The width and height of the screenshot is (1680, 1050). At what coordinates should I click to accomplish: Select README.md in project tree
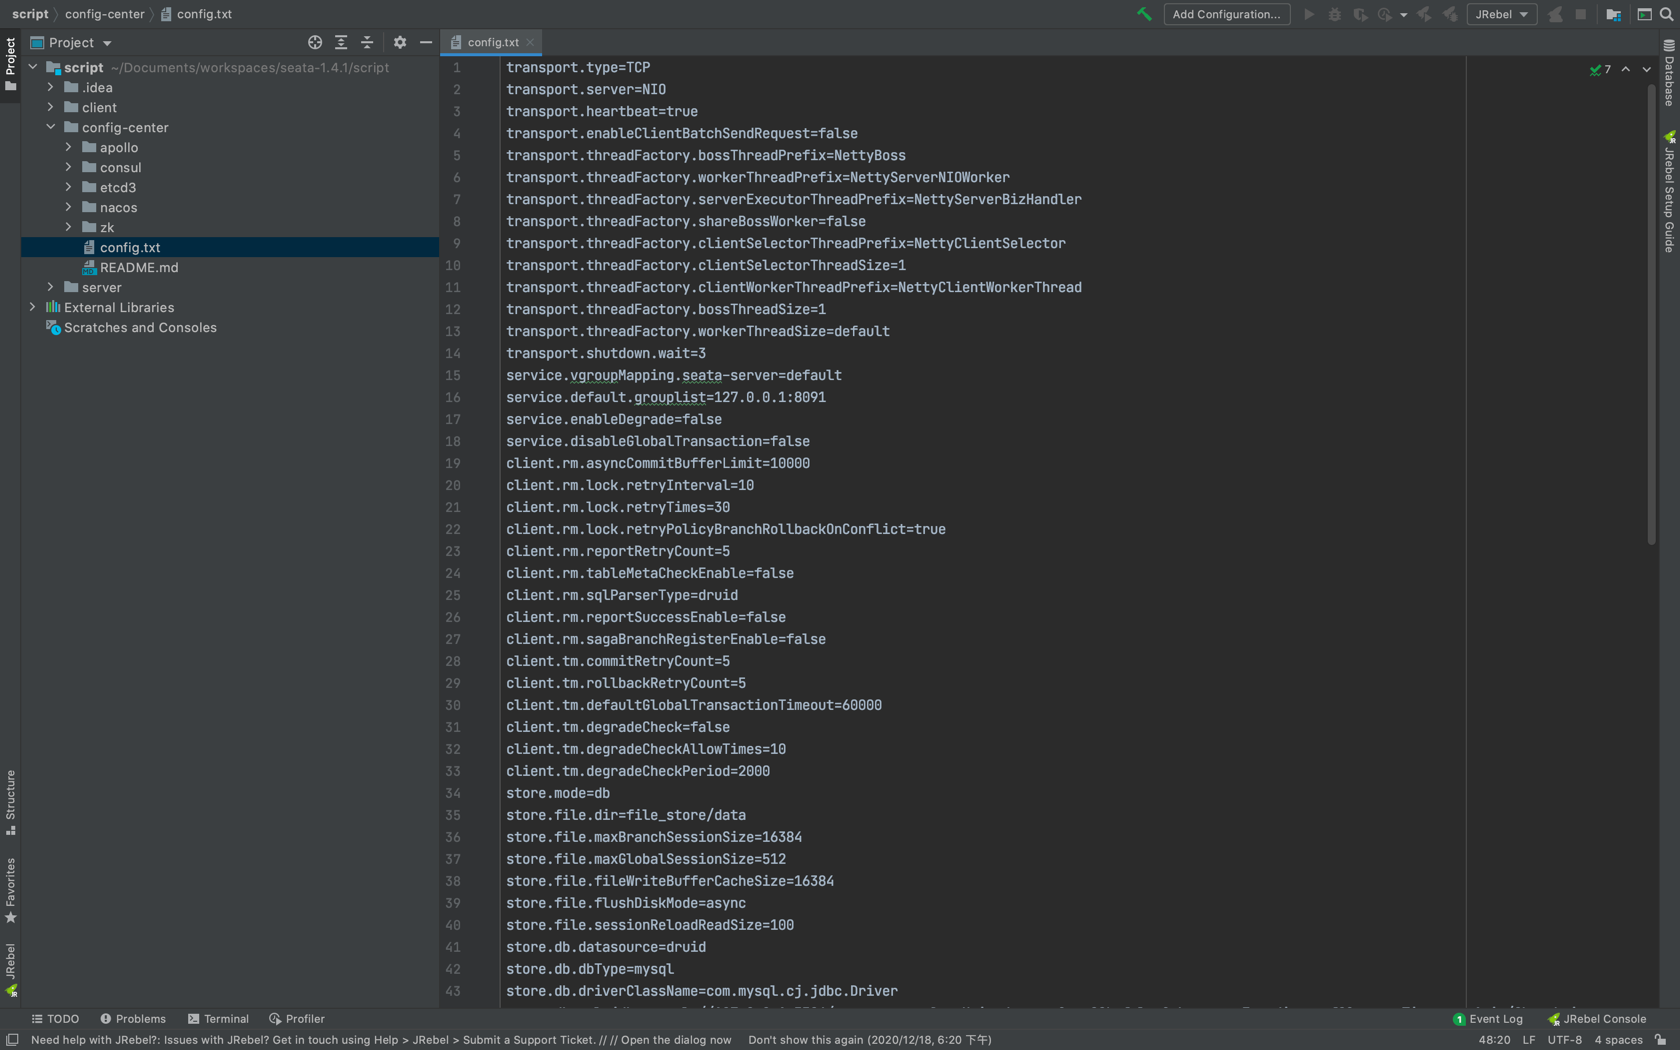[x=139, y=267]
